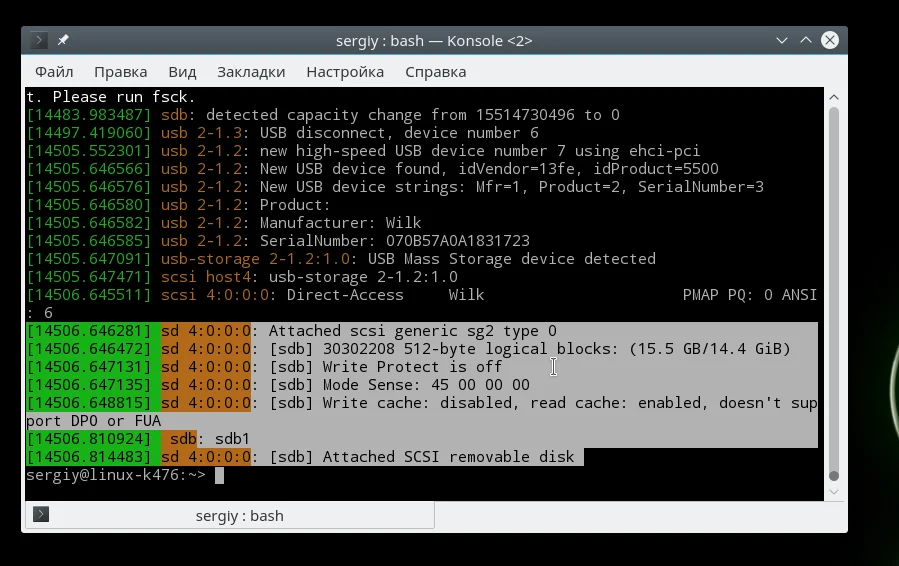This screenshot has height=566, width=899.
Task: Click the '30302208 512-byte logical blocks' line
Action: pyautogui.click(x=408, y=349)
